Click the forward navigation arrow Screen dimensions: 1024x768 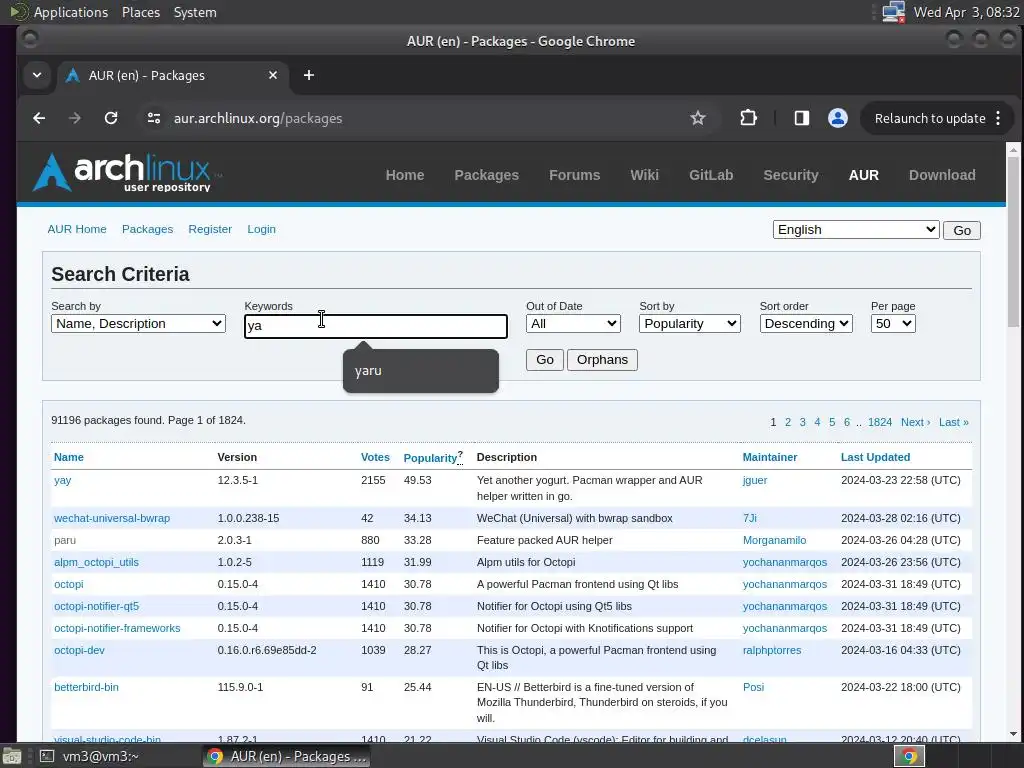pyautogui.click(x=75, y=118)
